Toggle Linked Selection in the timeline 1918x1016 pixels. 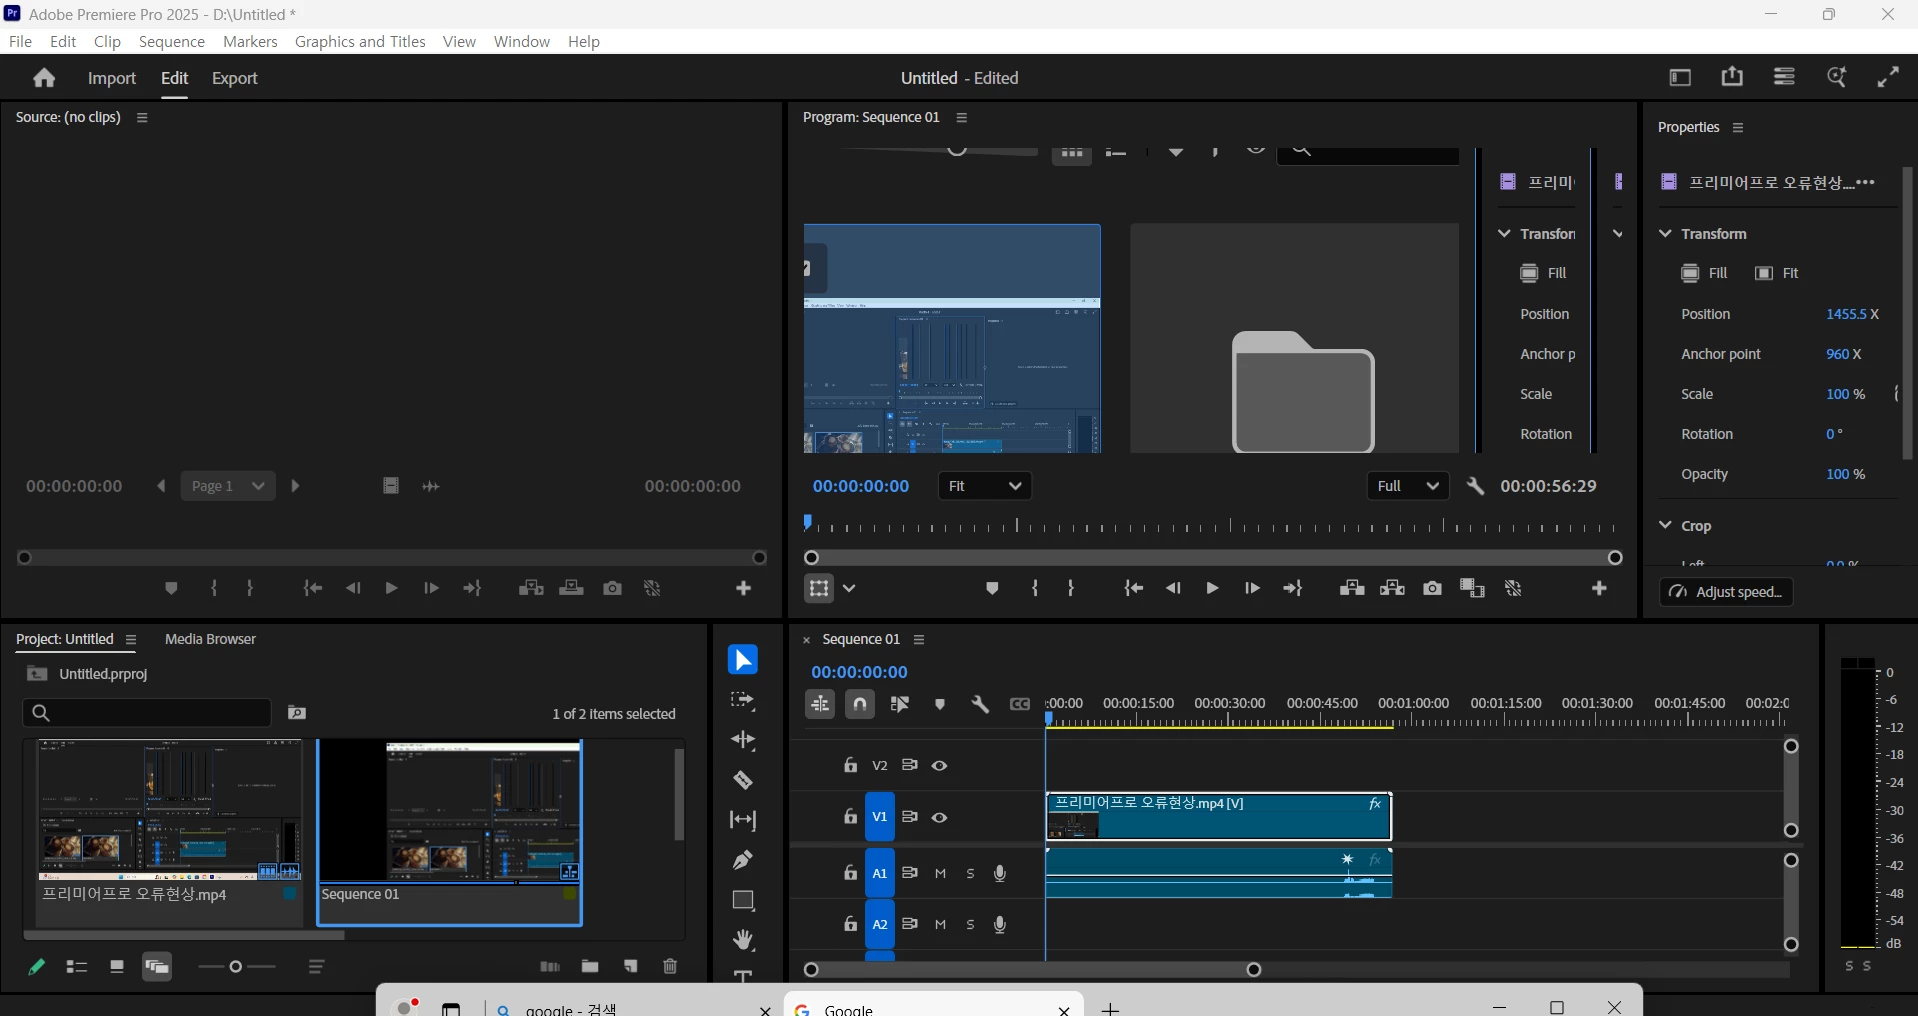900,705
